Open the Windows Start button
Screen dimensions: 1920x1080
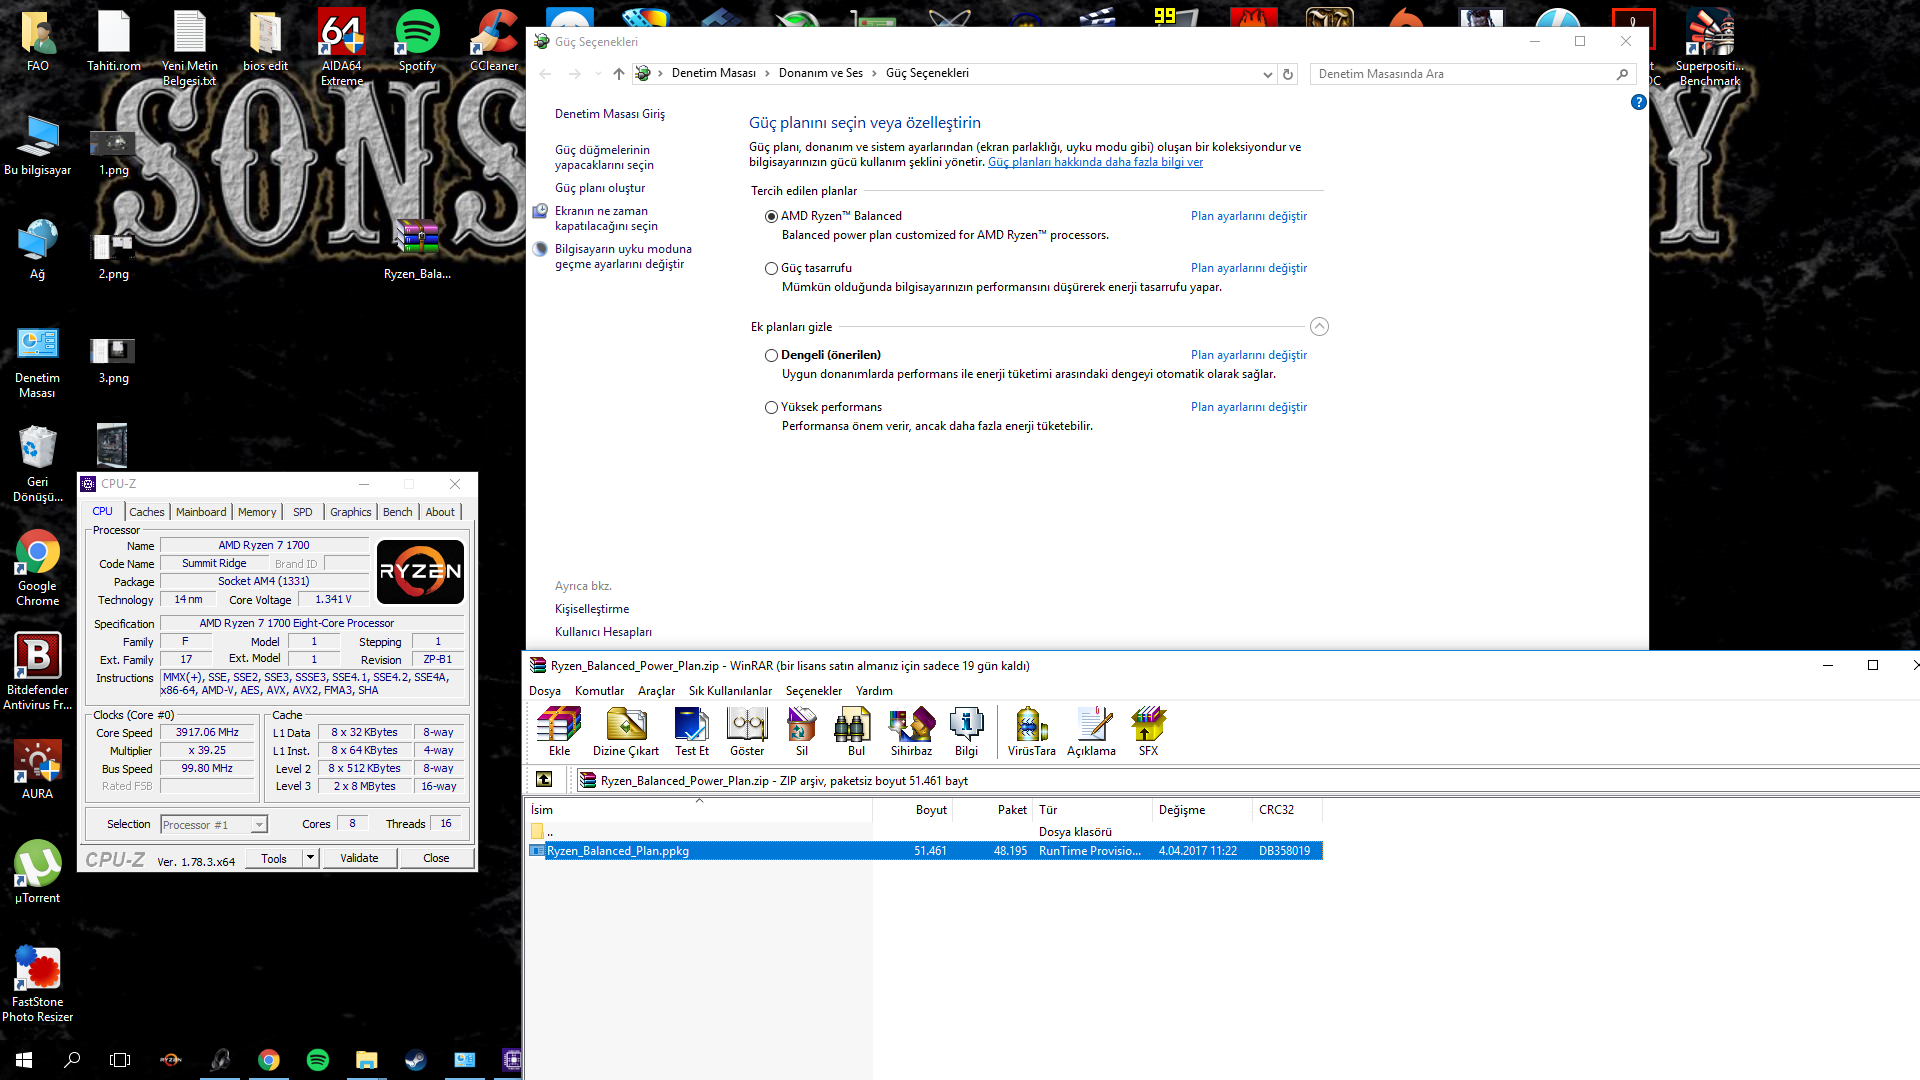point(24,1059)
